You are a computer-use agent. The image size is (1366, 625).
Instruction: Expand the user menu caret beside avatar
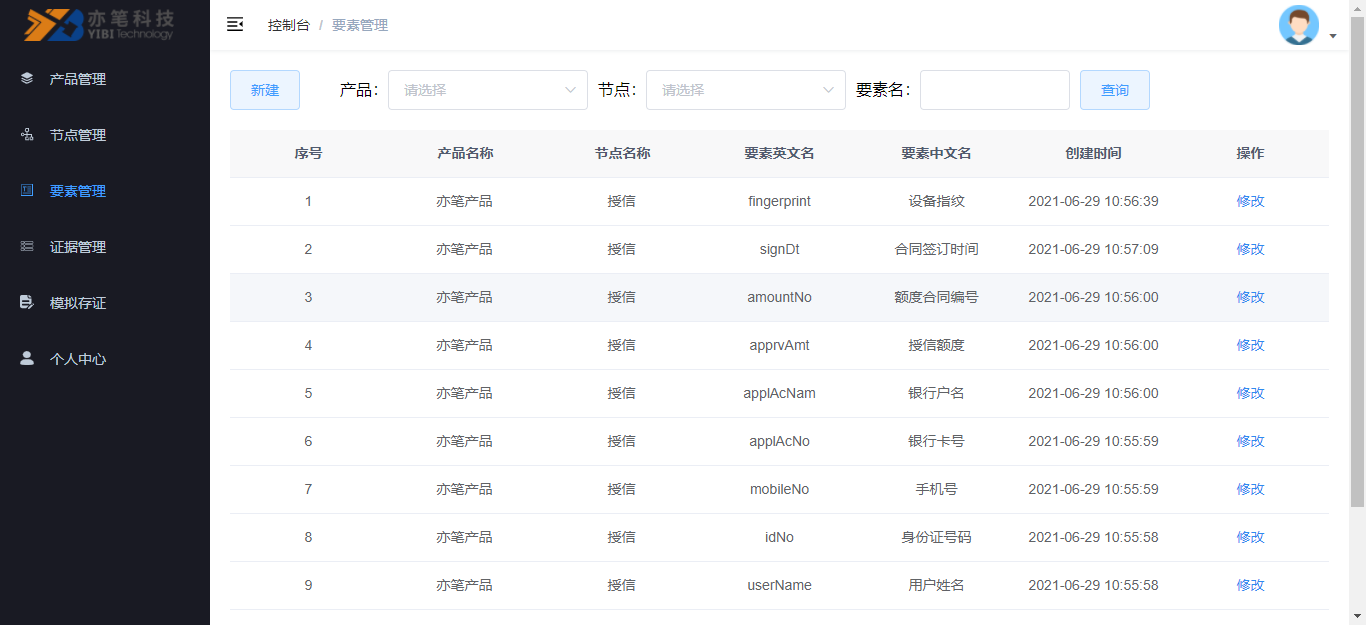coord(1333,37)
